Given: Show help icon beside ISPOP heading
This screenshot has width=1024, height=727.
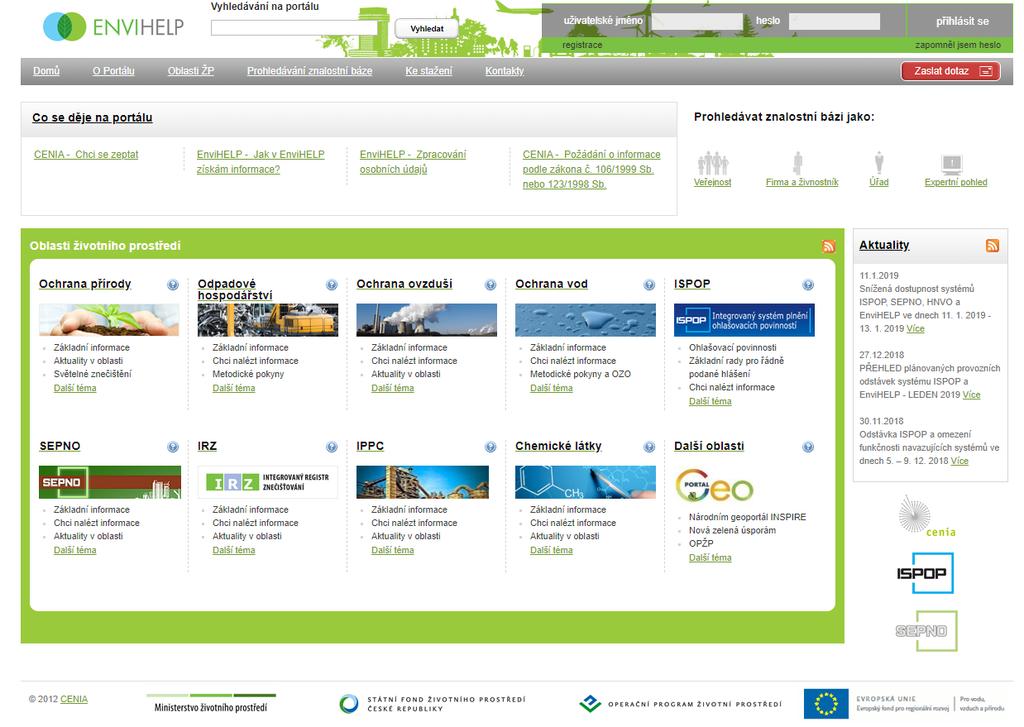Looking at the screenshot, I should coord(808,285).
